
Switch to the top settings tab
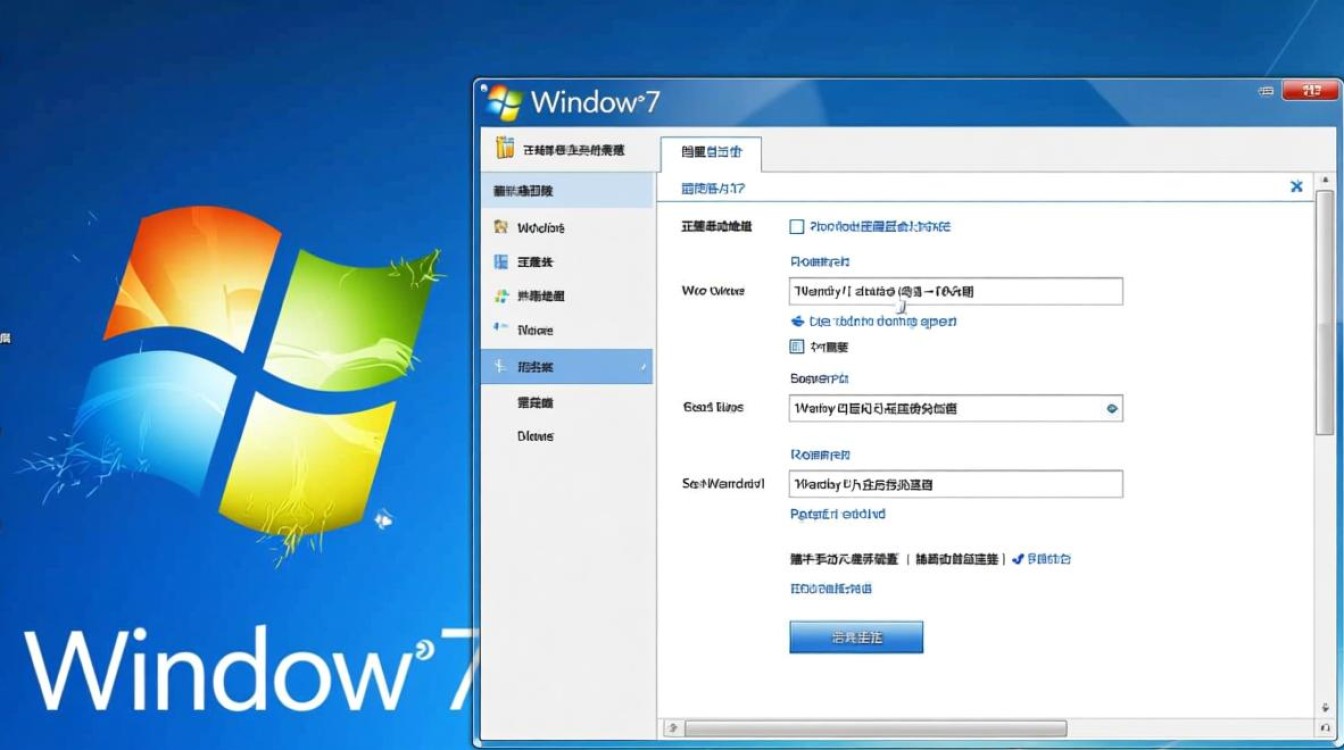pyautogui.click(x=710, y=154)
